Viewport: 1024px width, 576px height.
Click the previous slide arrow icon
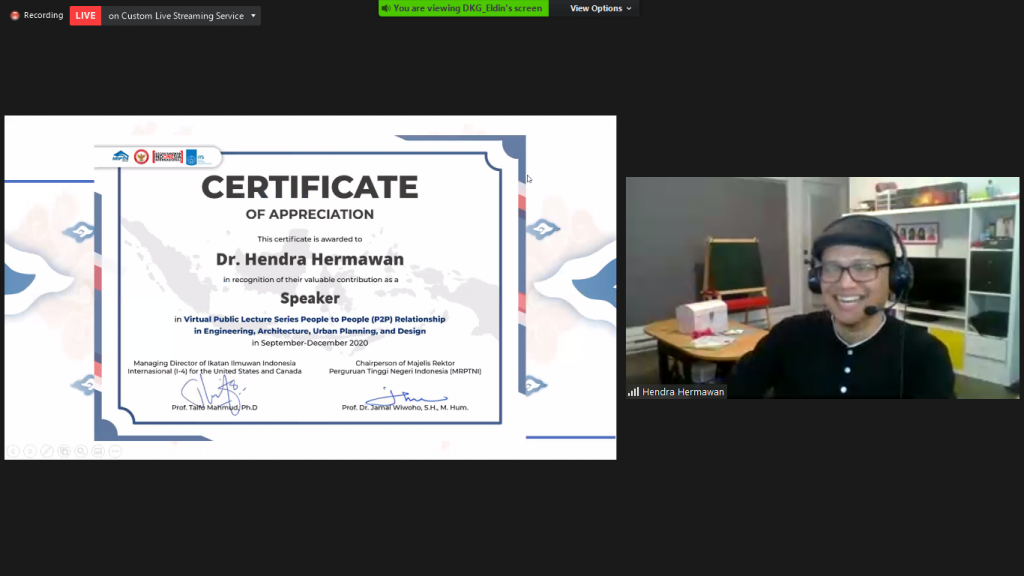[x=13, y=451]
